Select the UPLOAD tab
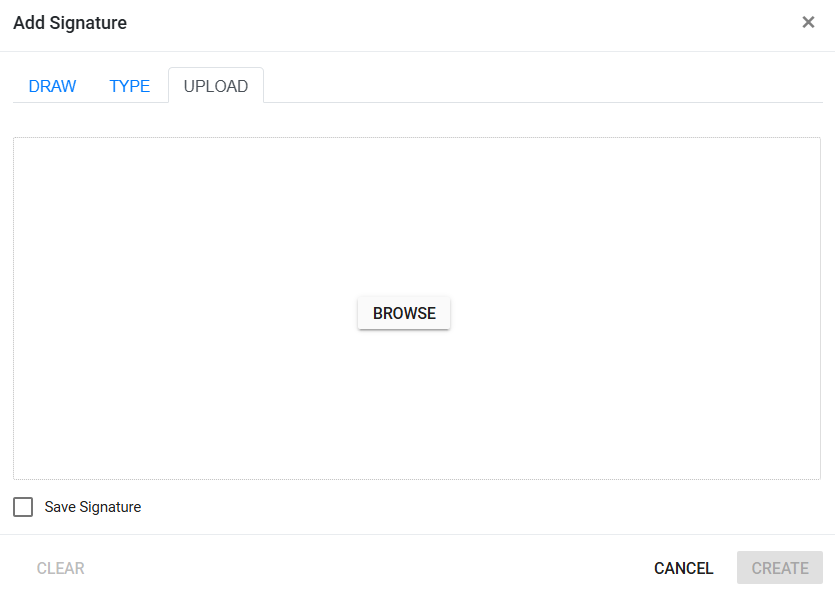835x596 pixels. [x=215, y=86]
